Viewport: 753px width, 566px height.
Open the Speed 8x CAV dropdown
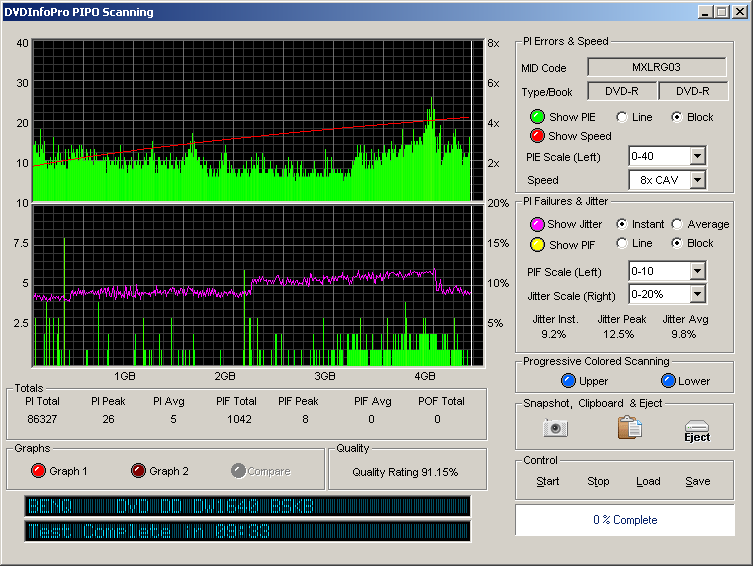(x=697, y=180)
